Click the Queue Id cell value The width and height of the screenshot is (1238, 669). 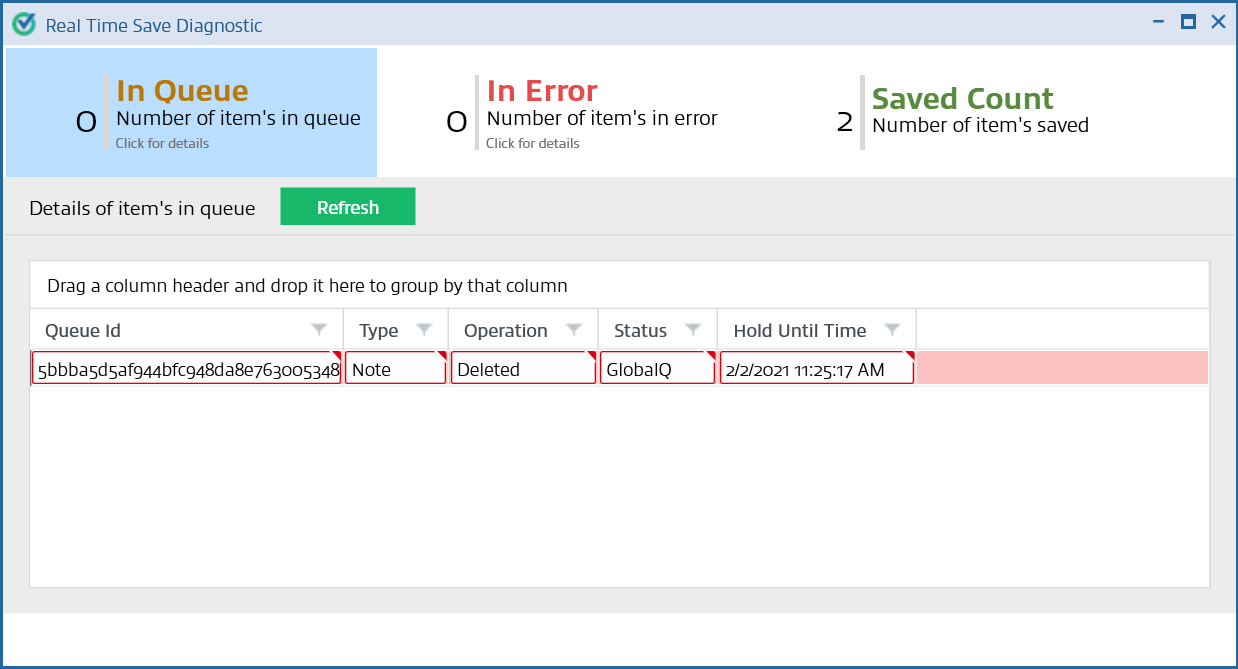click(x=187, y=369)
